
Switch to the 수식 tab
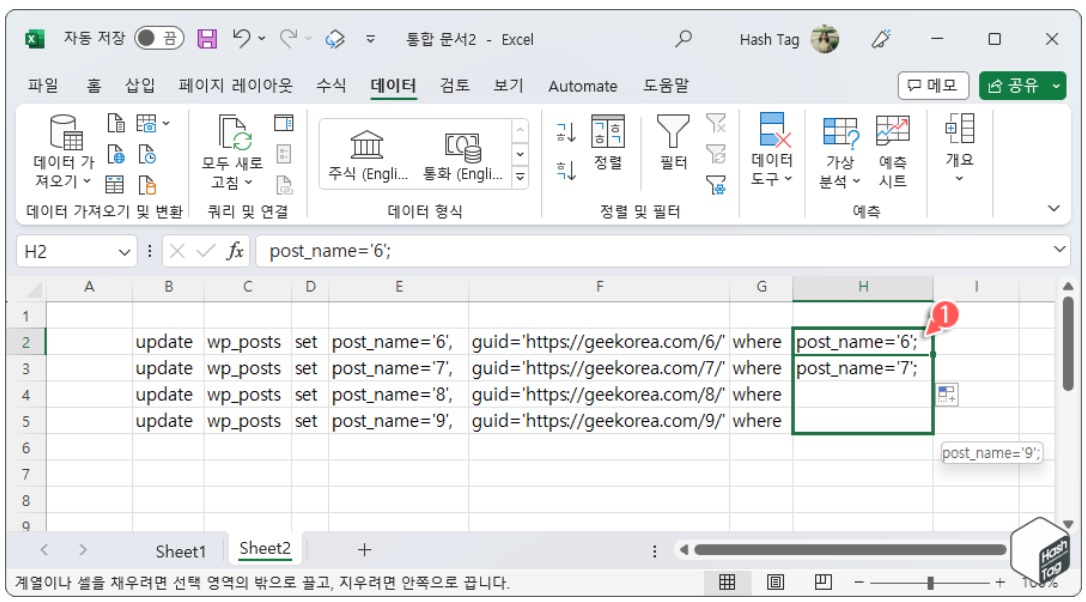point(331,86)
